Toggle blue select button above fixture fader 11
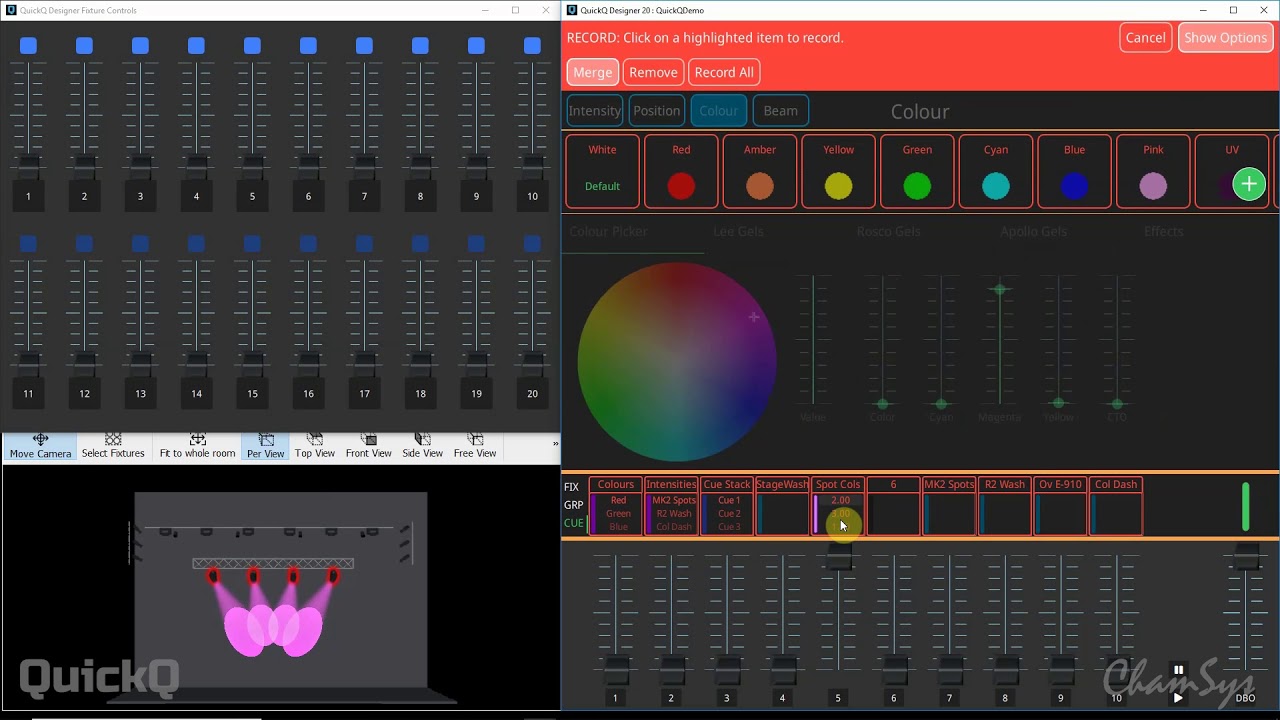Image resolution: width=1280 pixels, height=720 pixels. coord(28,243)
